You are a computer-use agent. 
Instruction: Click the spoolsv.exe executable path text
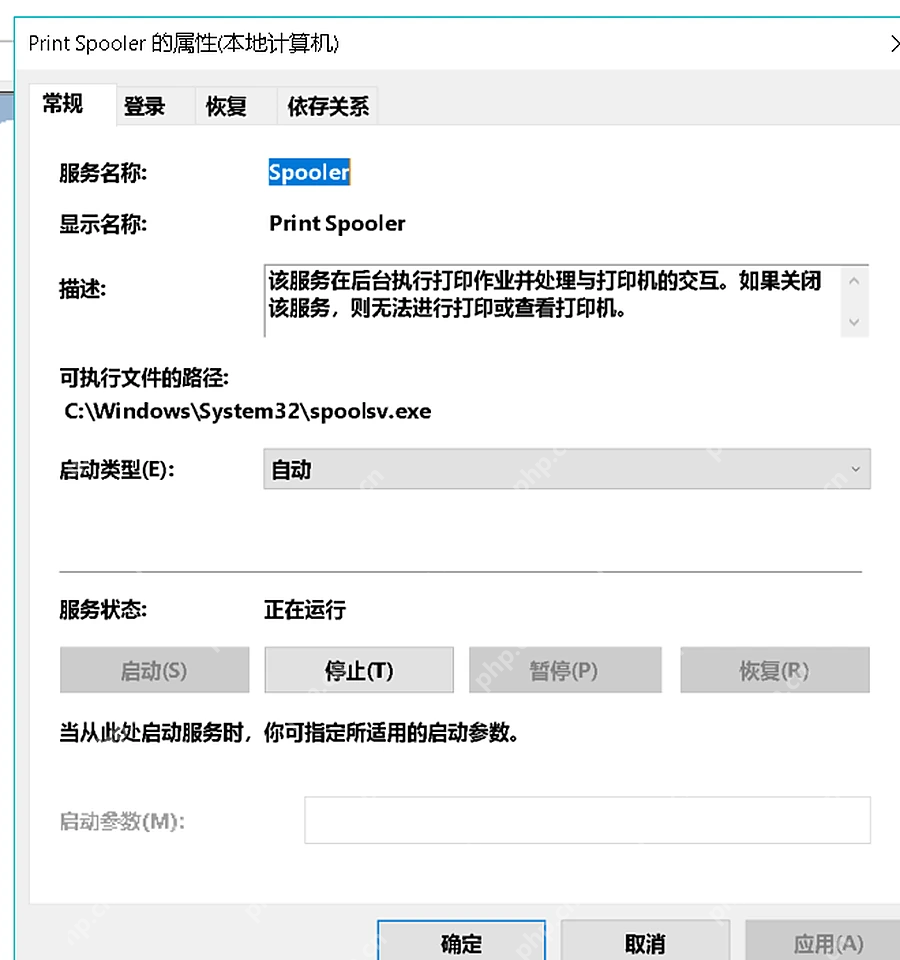[248, 411]
